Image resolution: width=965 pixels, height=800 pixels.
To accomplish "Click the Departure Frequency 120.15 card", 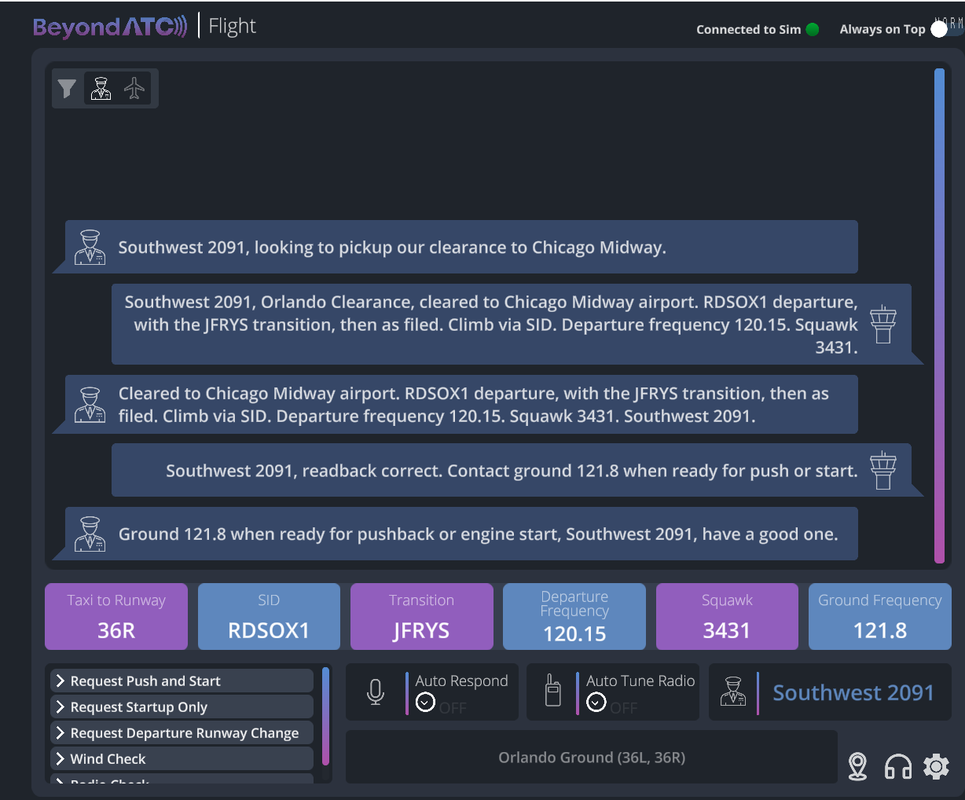I will [574, 617].
